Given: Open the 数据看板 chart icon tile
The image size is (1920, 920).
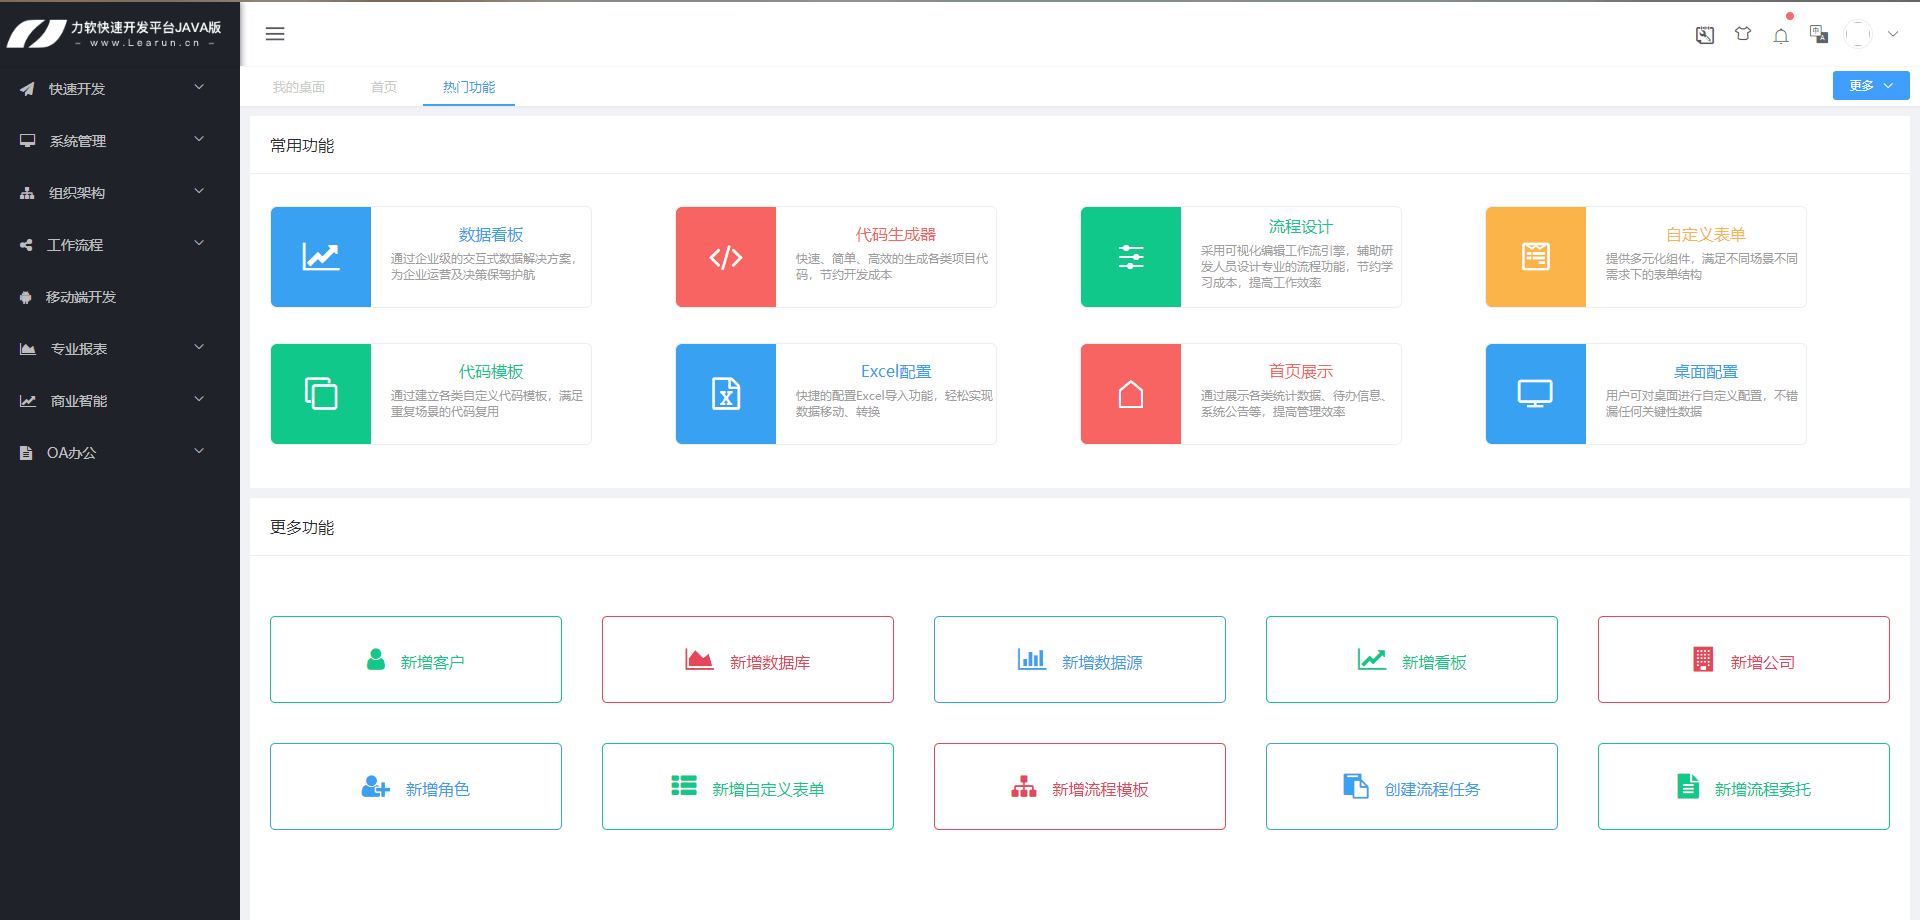Looking at the screenshot, I should [321, 257].
